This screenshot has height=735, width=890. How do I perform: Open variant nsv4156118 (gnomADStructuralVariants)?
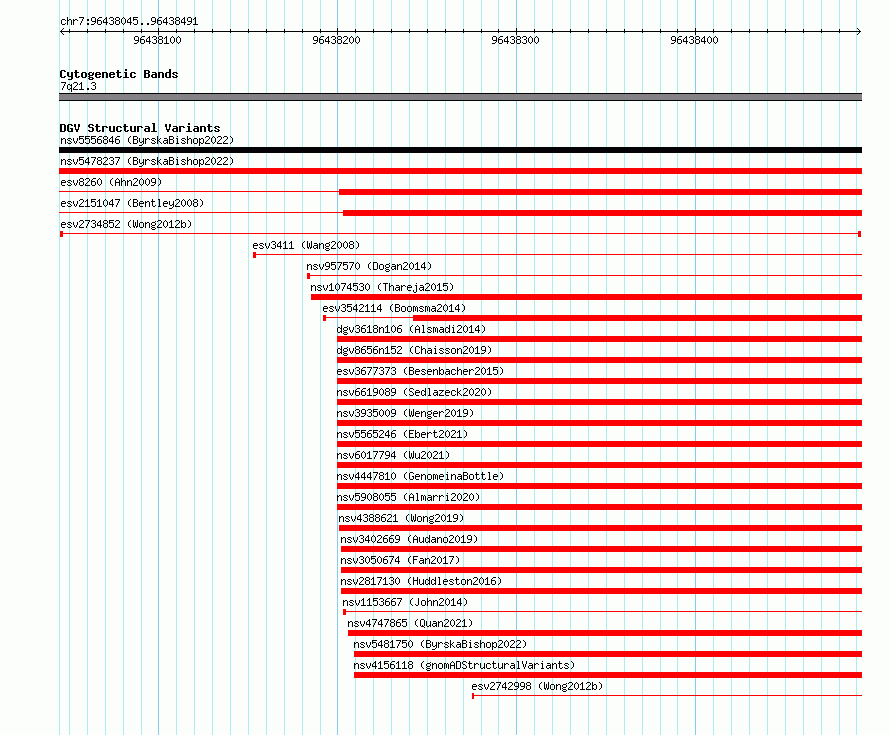[464, 665]
